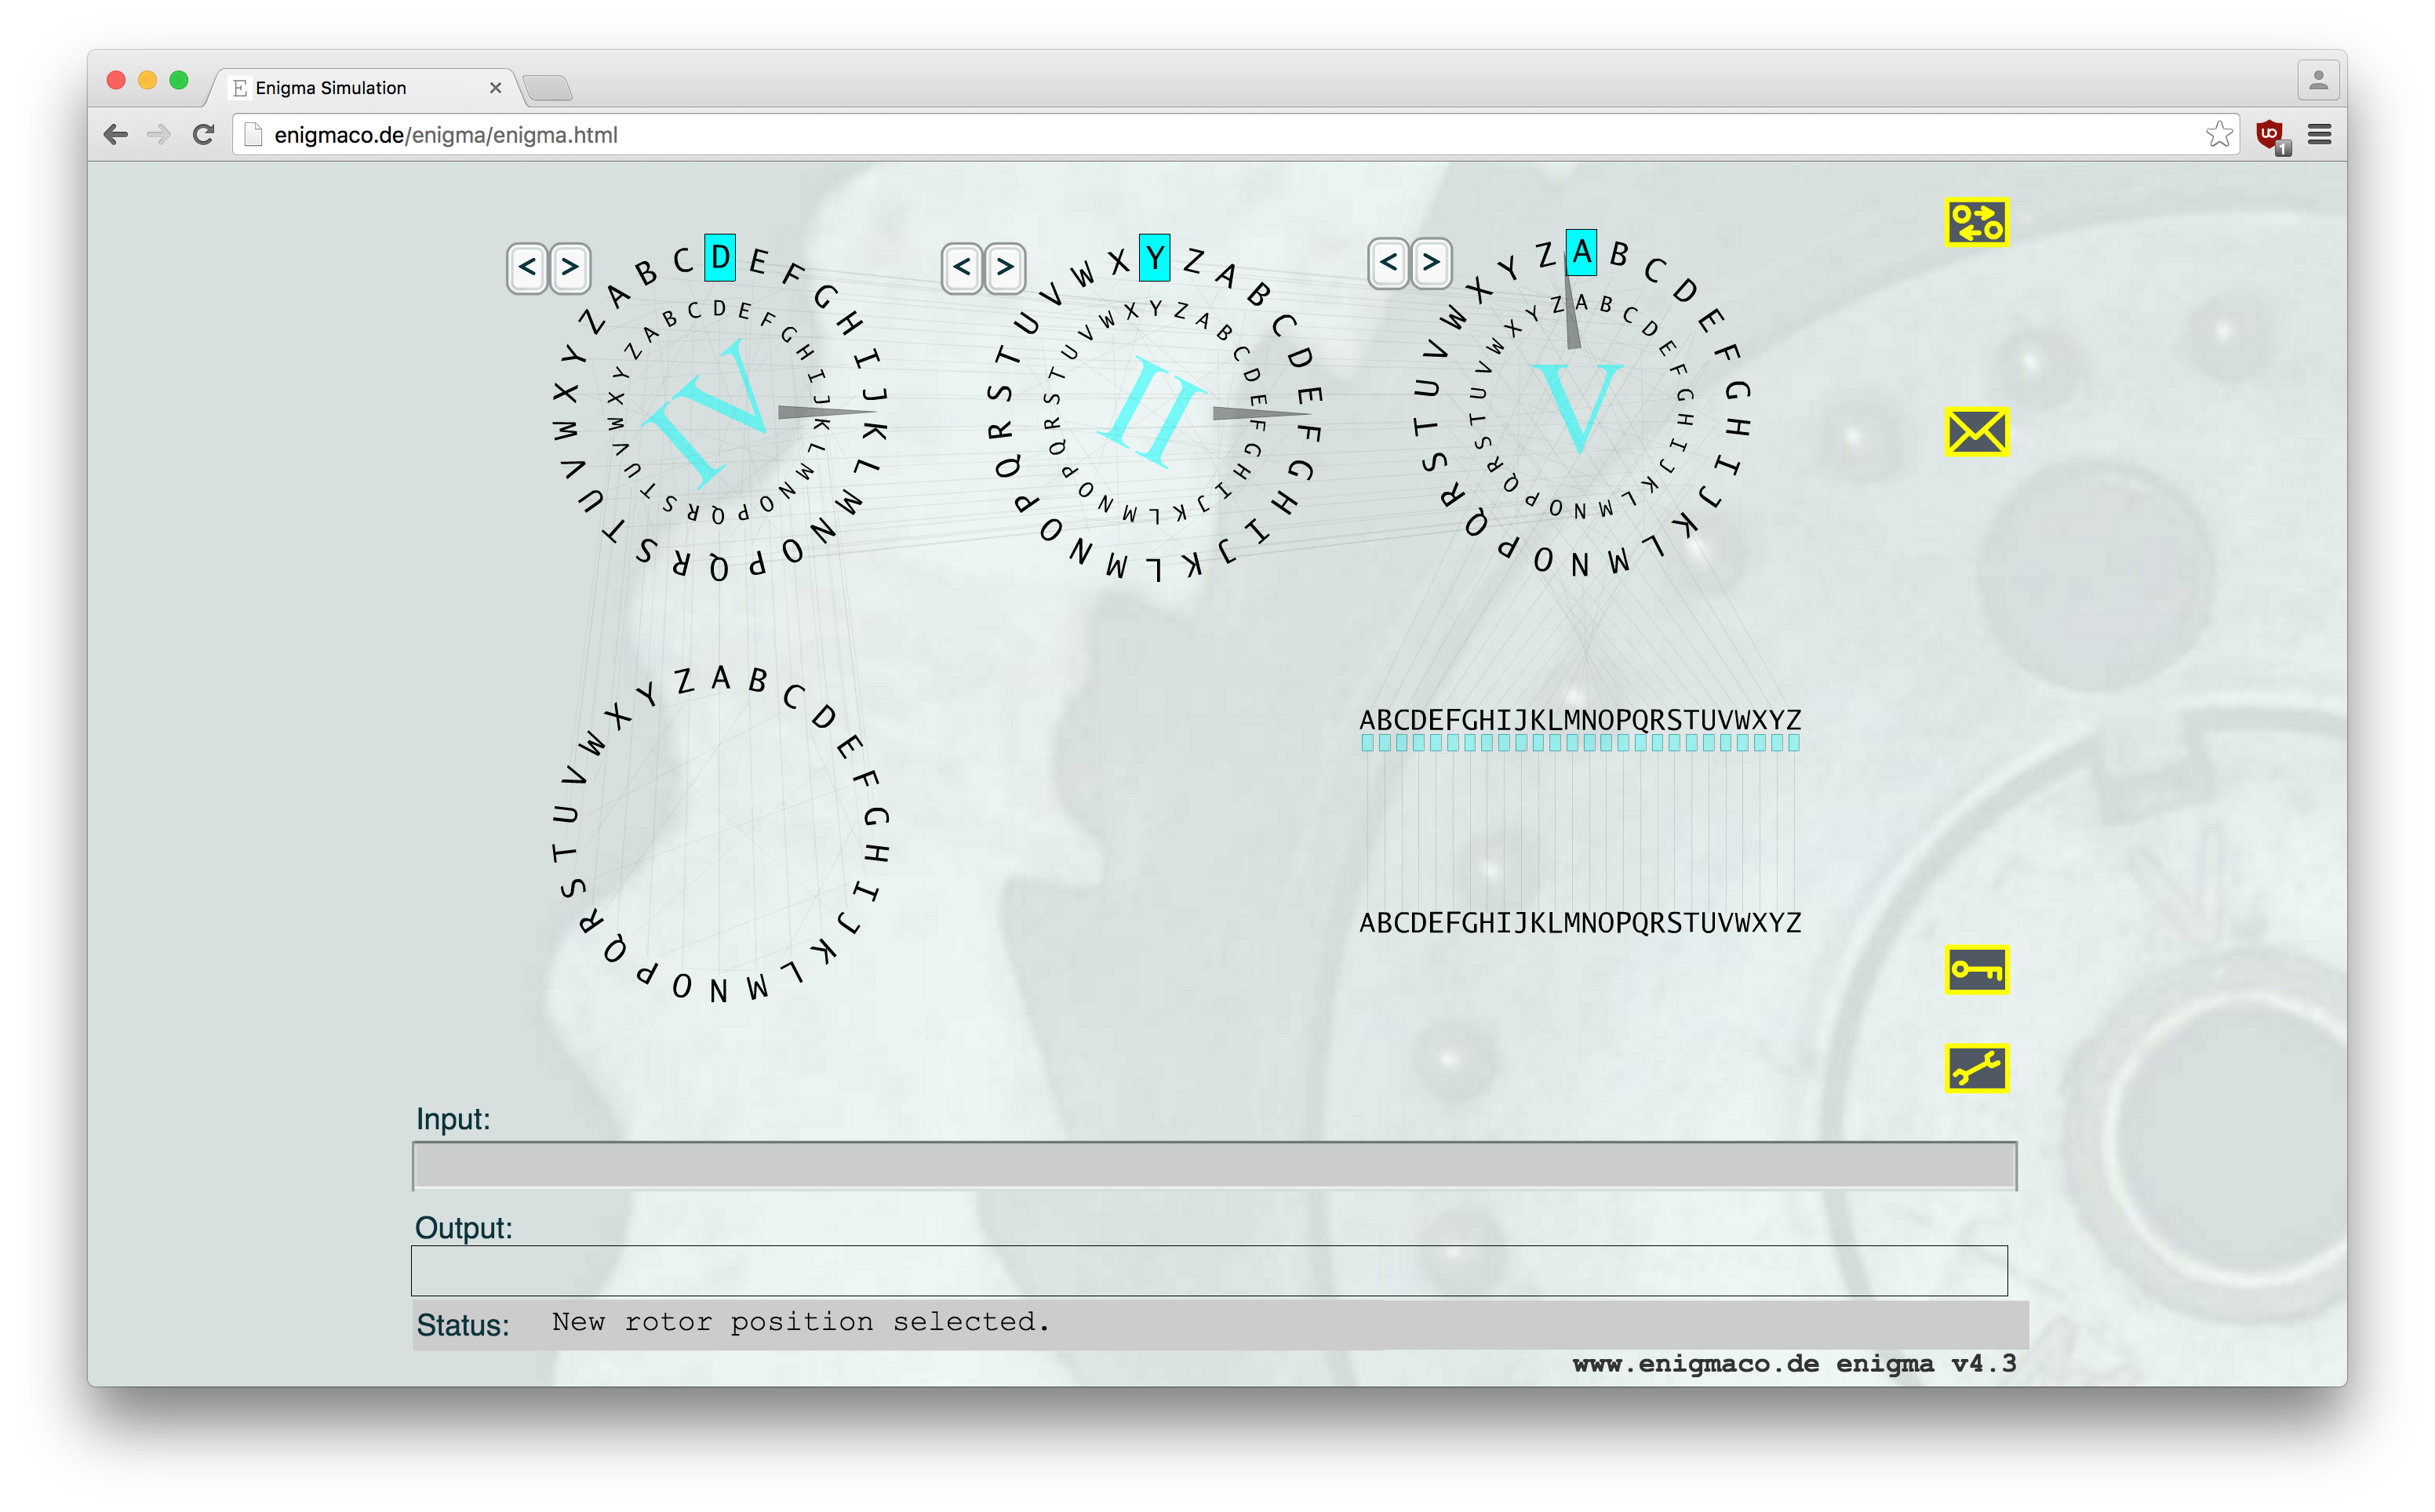2435x1512 pixels.
Task: Click the 'Input:' label
Action: point(453,1119)
